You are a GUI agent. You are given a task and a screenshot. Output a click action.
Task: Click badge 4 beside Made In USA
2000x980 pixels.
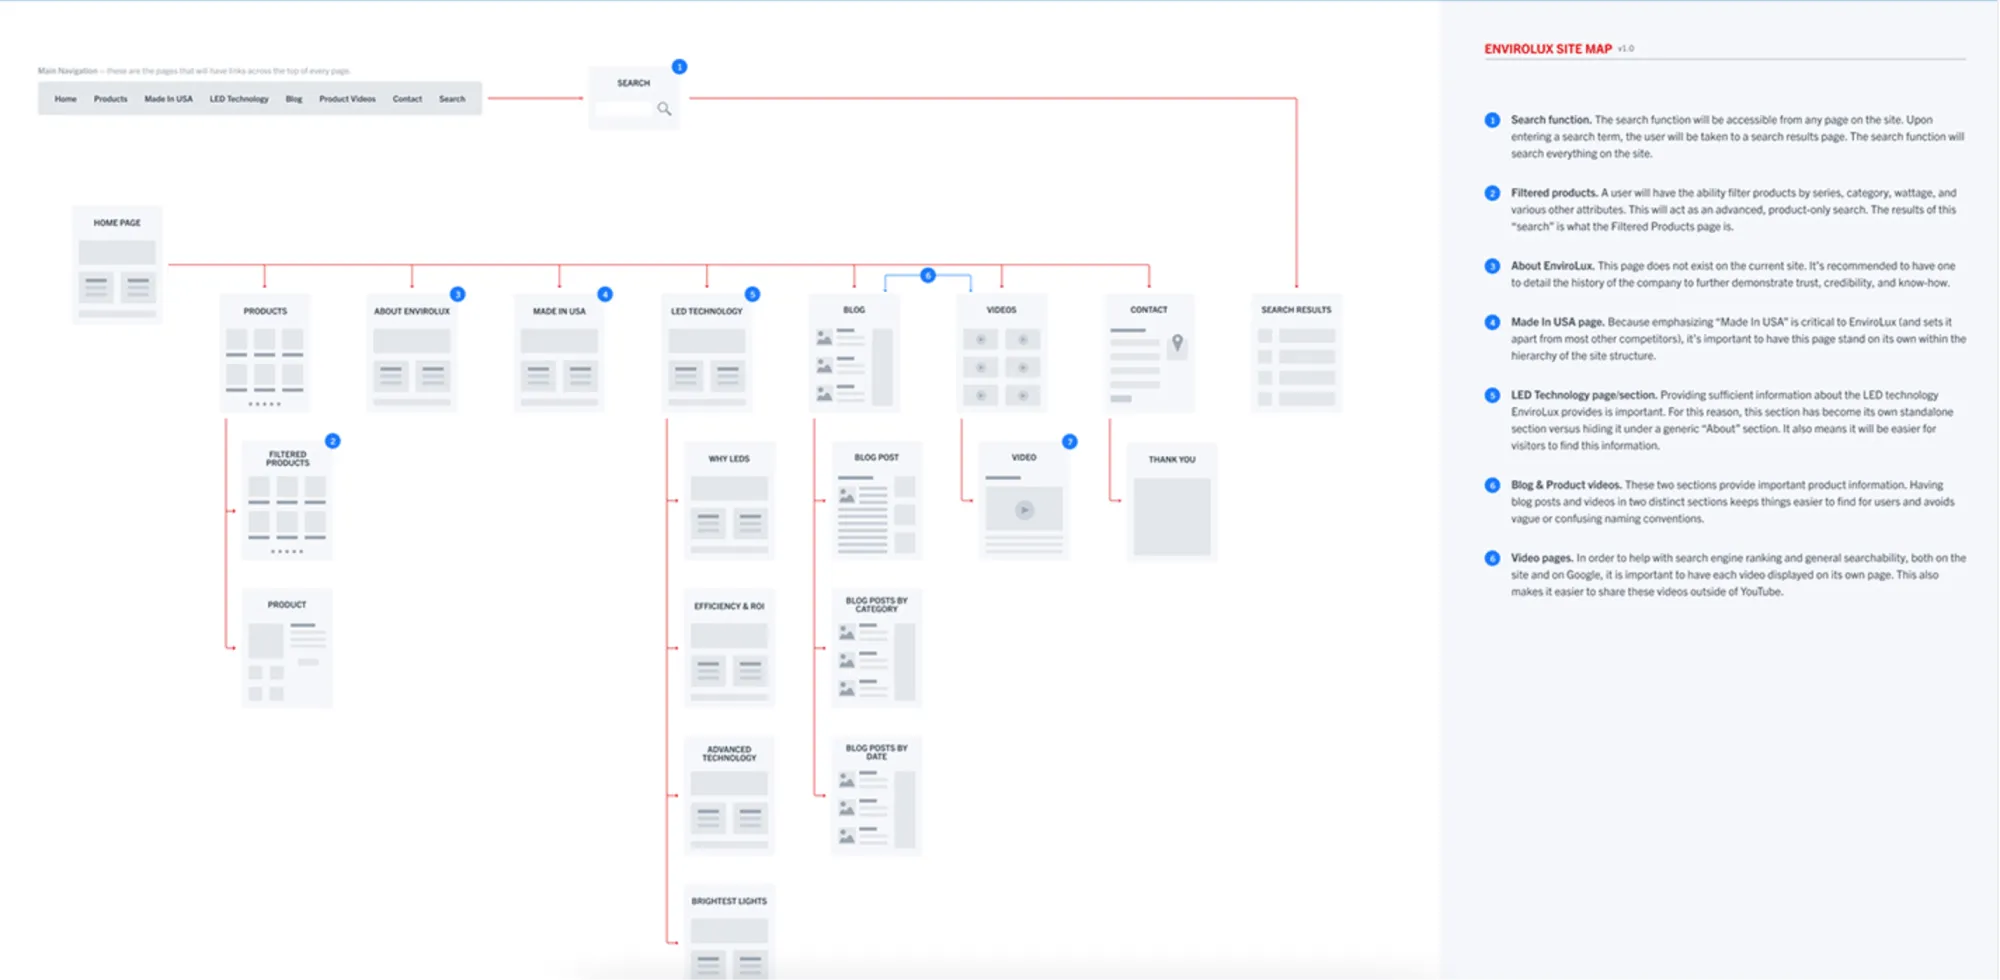[604, 293]
